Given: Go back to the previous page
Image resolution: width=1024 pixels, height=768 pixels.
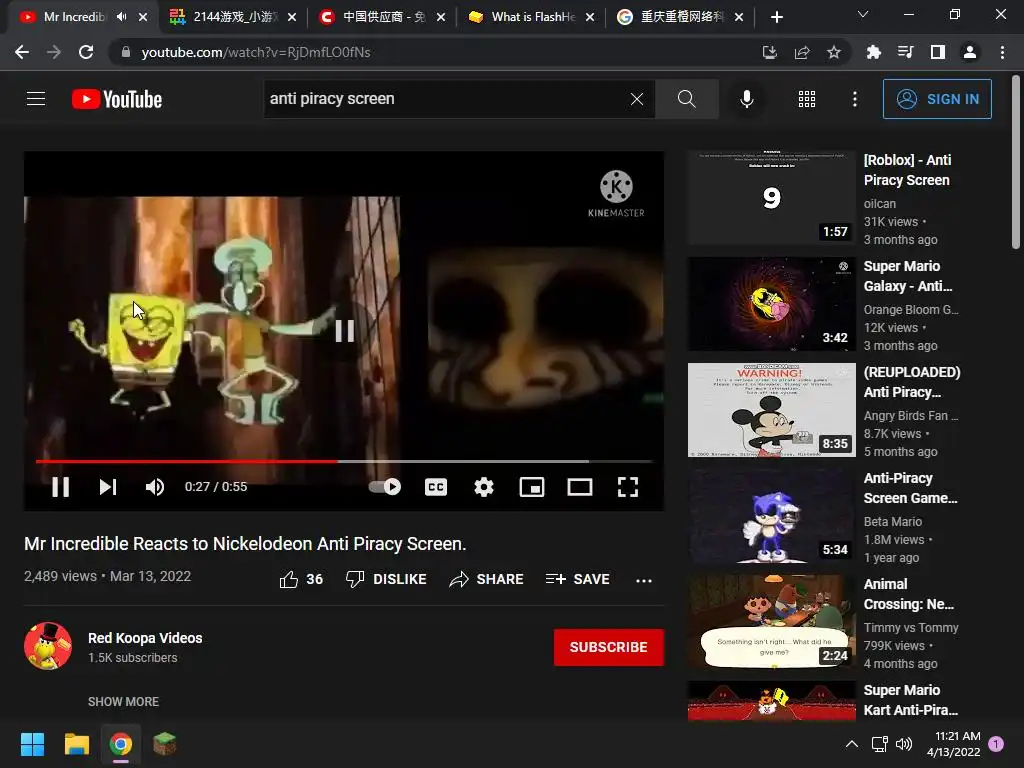Looking at the screenshot, I should (22, 52).
